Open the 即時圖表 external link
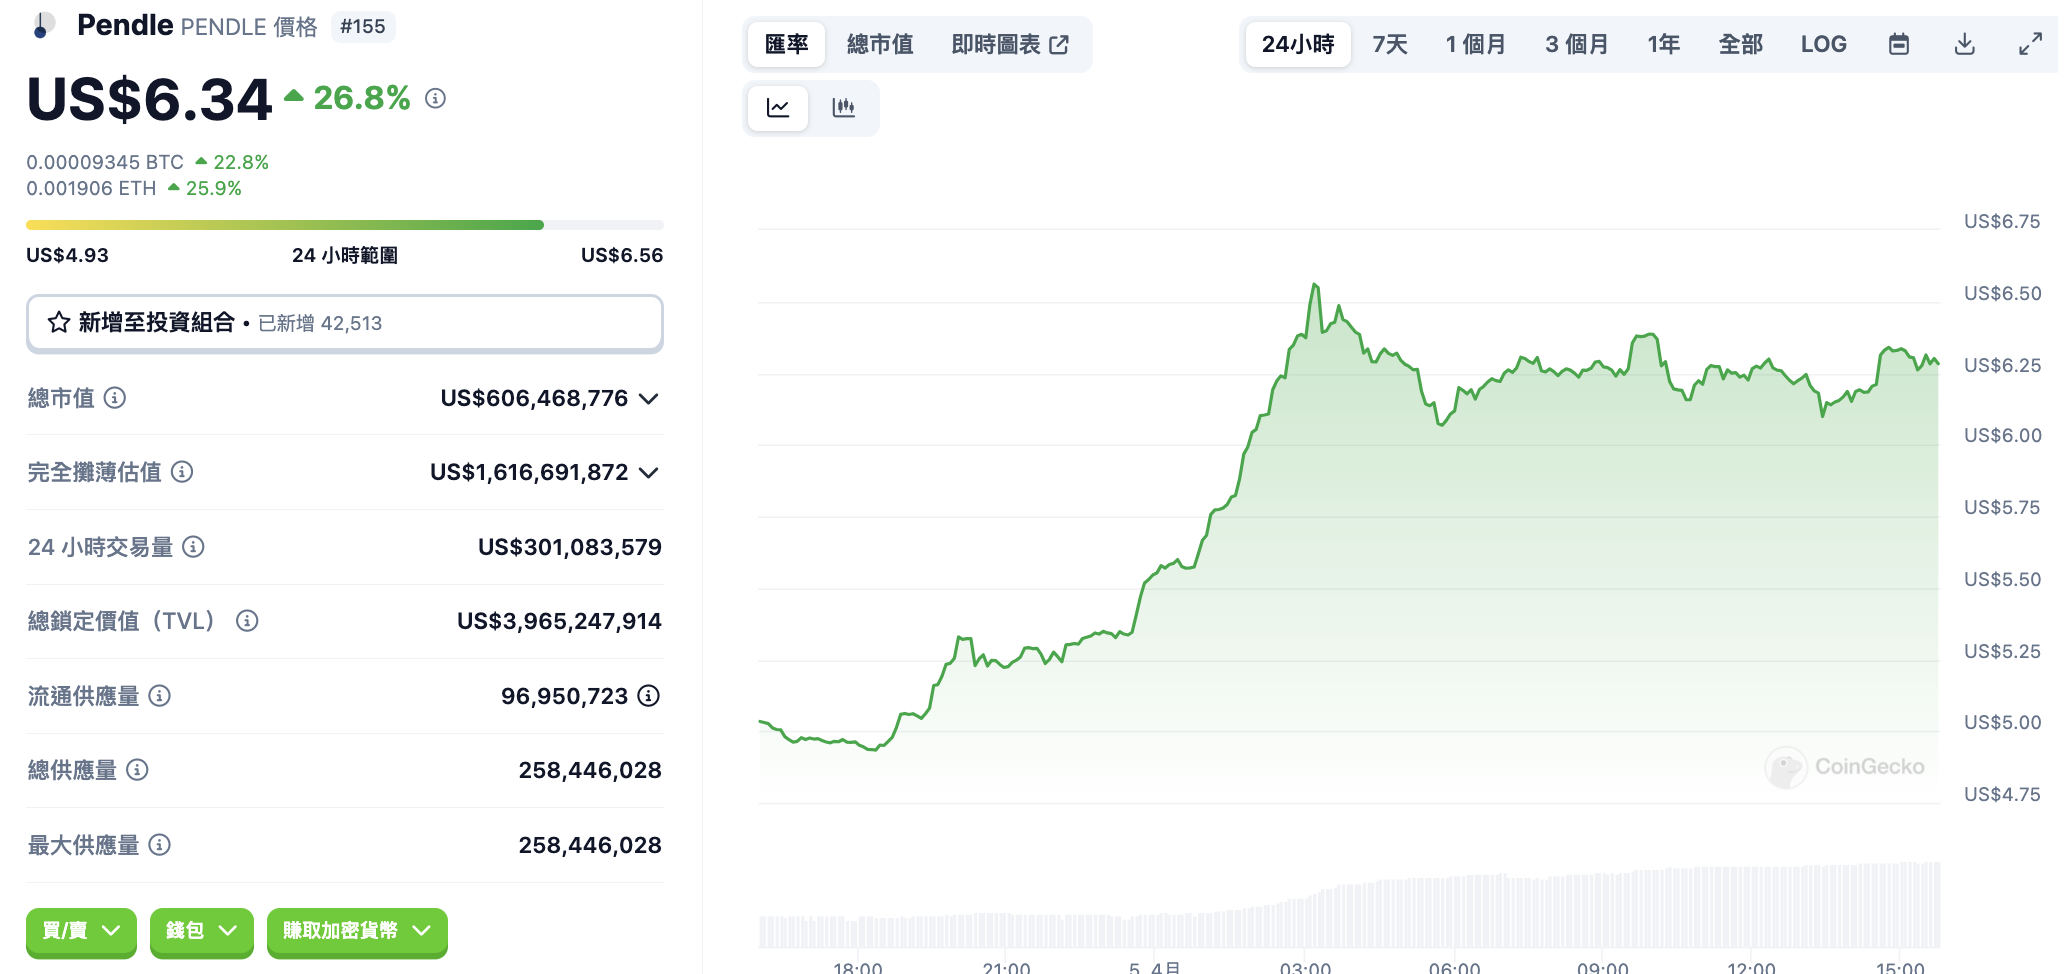 [x=1010, y=44]
